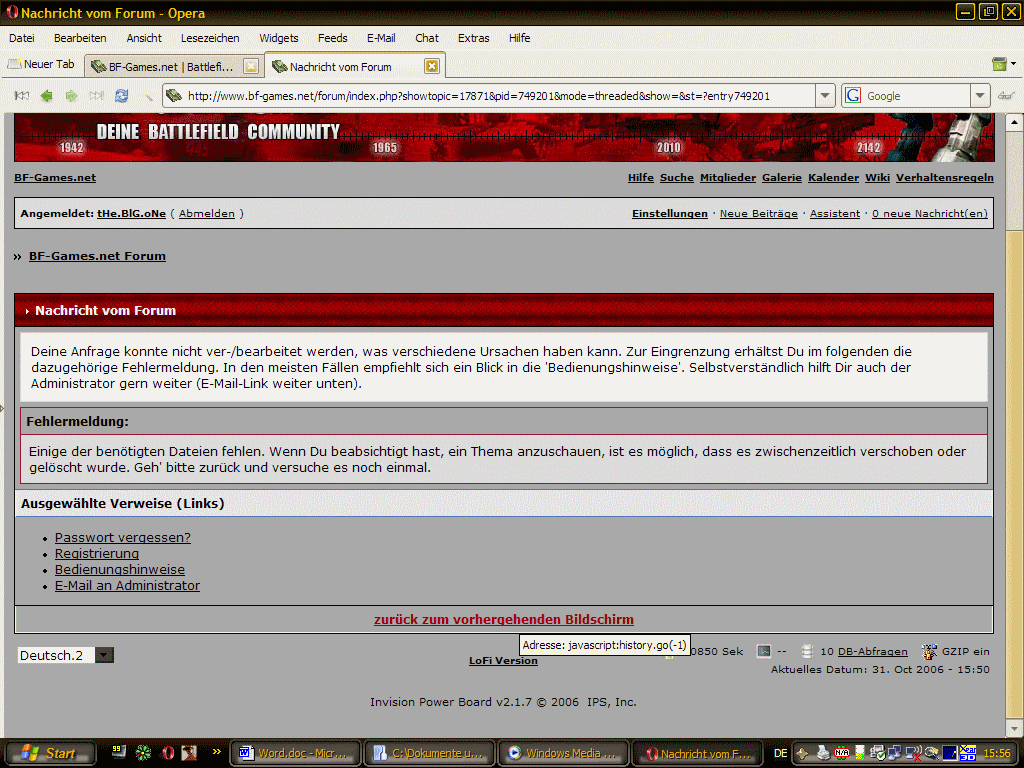This screenshot has height=768, width=1024.
Task: Click the wand icon left of the address bar
Action: 148,96
